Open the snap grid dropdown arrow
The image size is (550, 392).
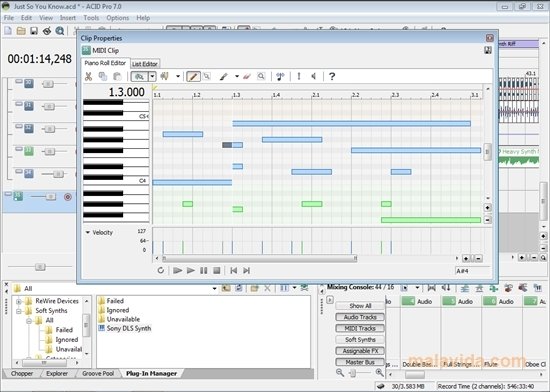[152, 76]
